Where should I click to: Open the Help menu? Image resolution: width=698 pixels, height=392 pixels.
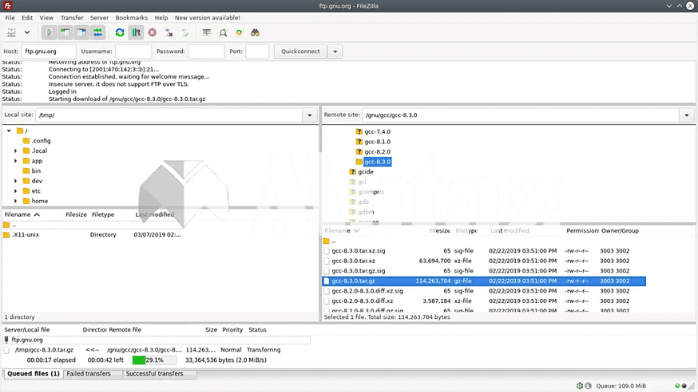pos(161,18)
